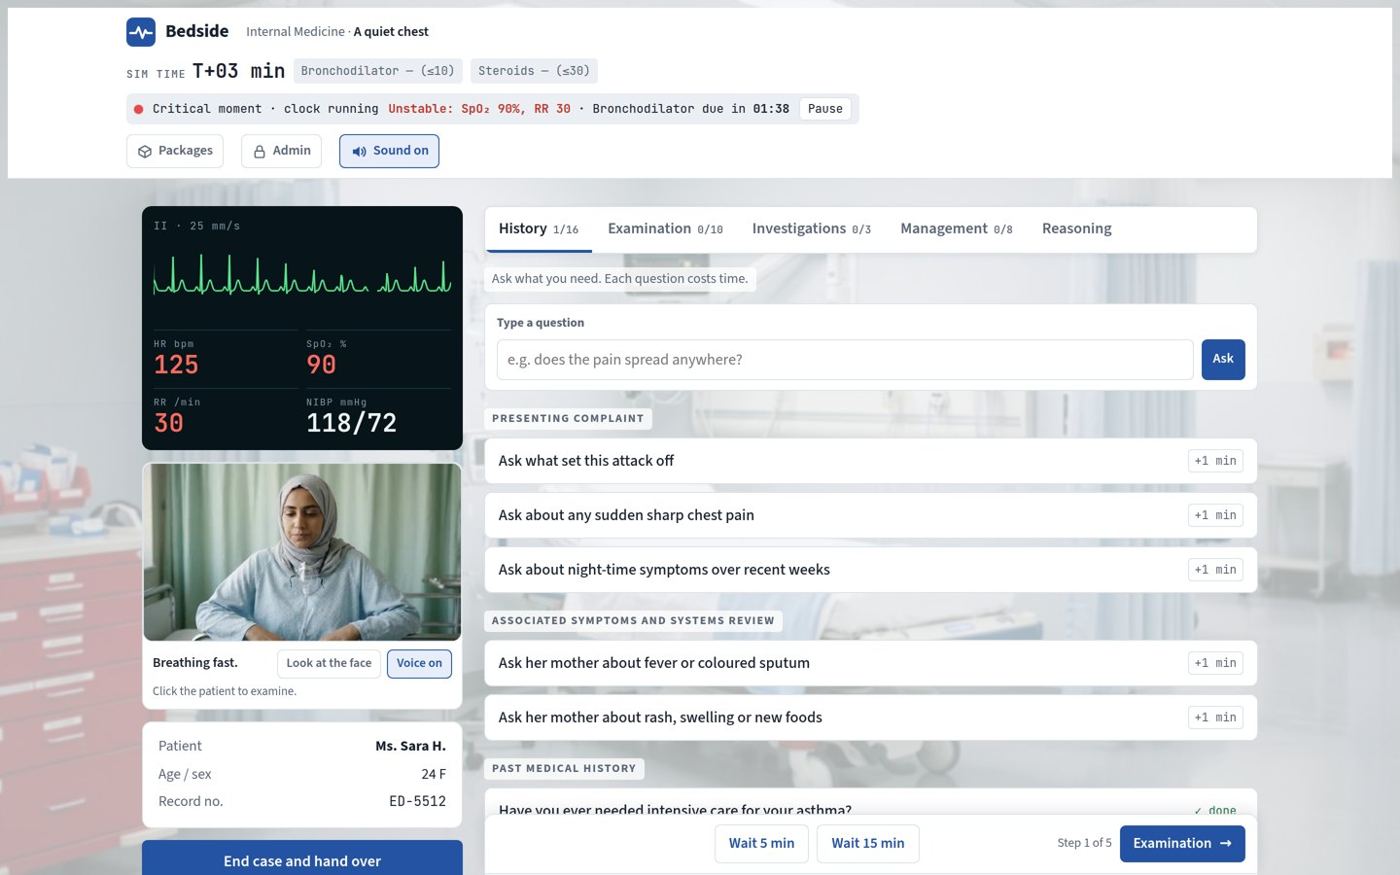Viewport: 1400px width, 875px height.
Task: Toggle the Sound on button
Action: point(389,151)
